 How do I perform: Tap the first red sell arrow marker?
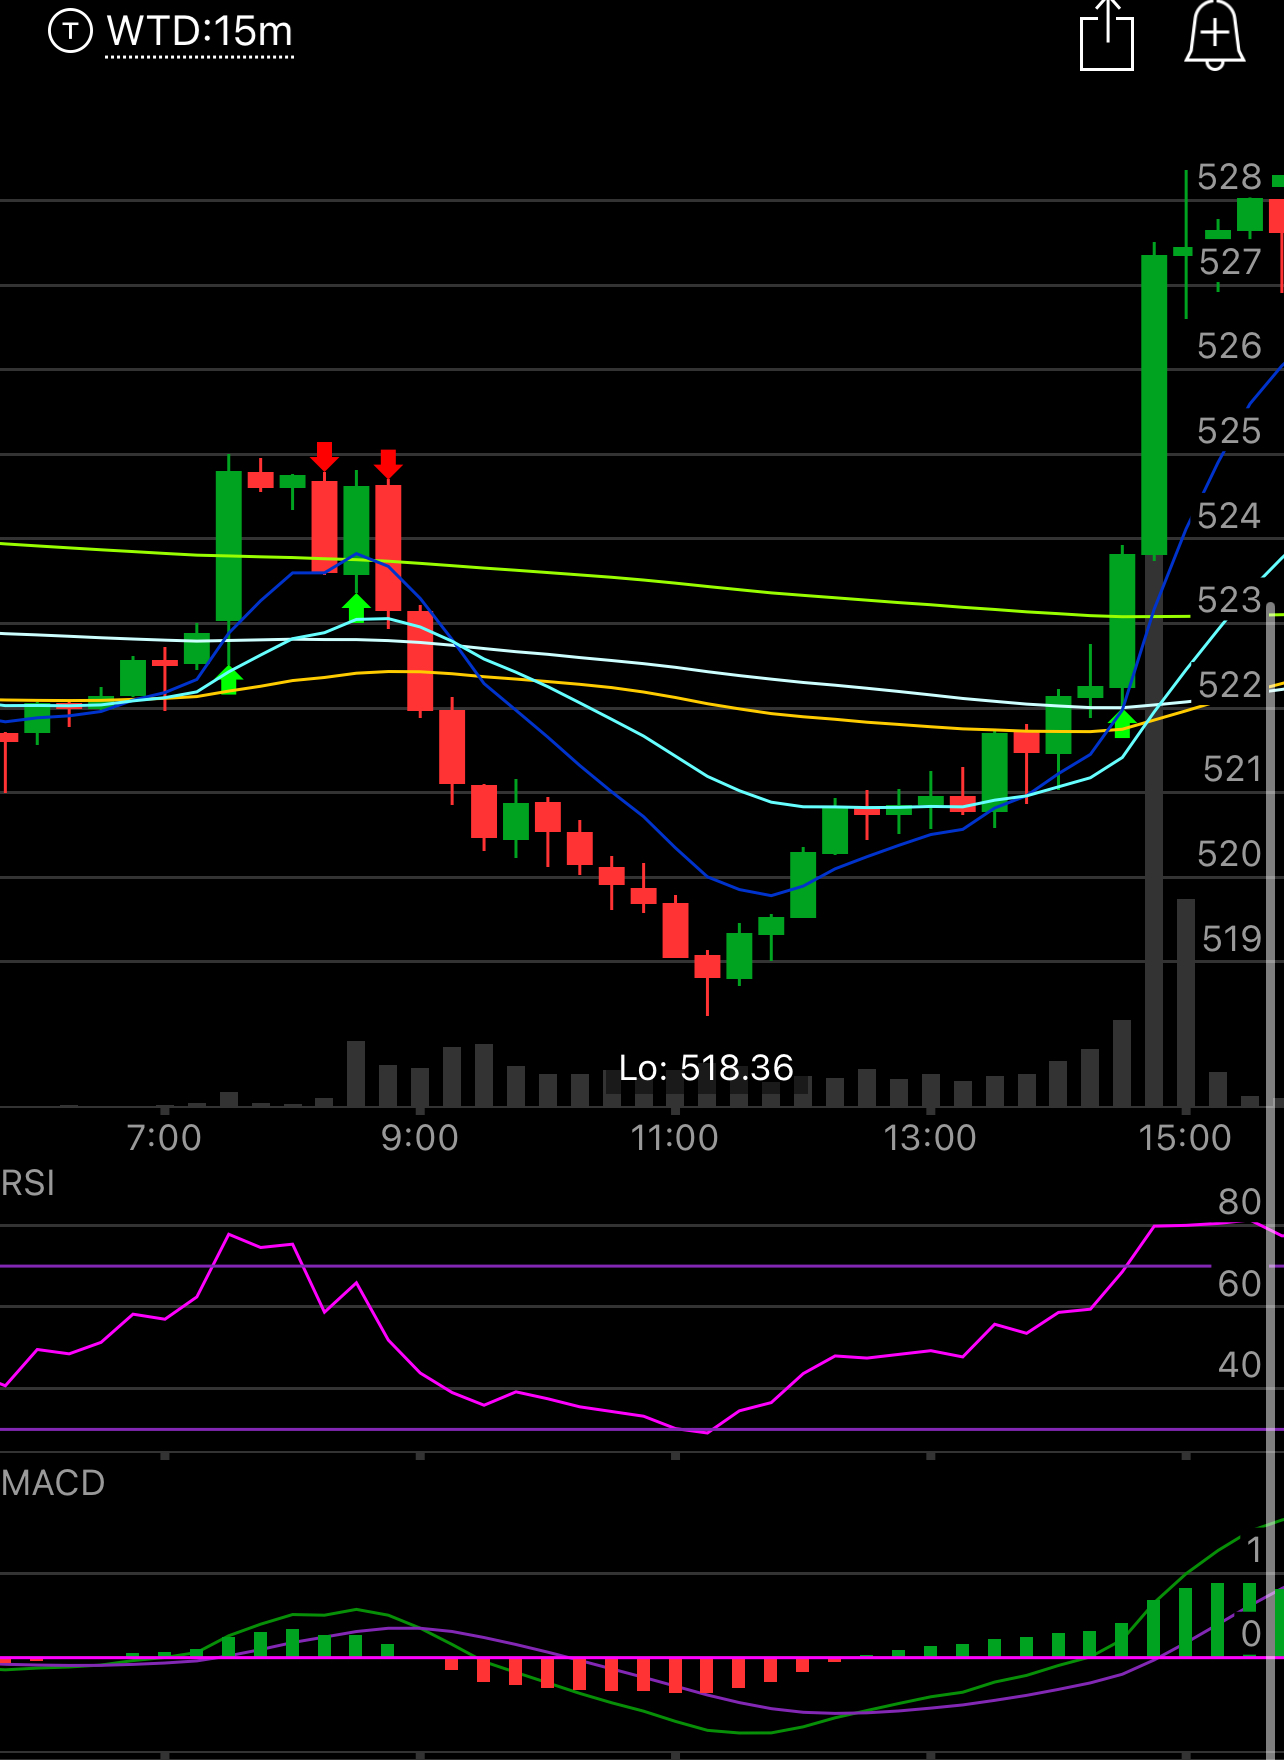click(324, 456)
